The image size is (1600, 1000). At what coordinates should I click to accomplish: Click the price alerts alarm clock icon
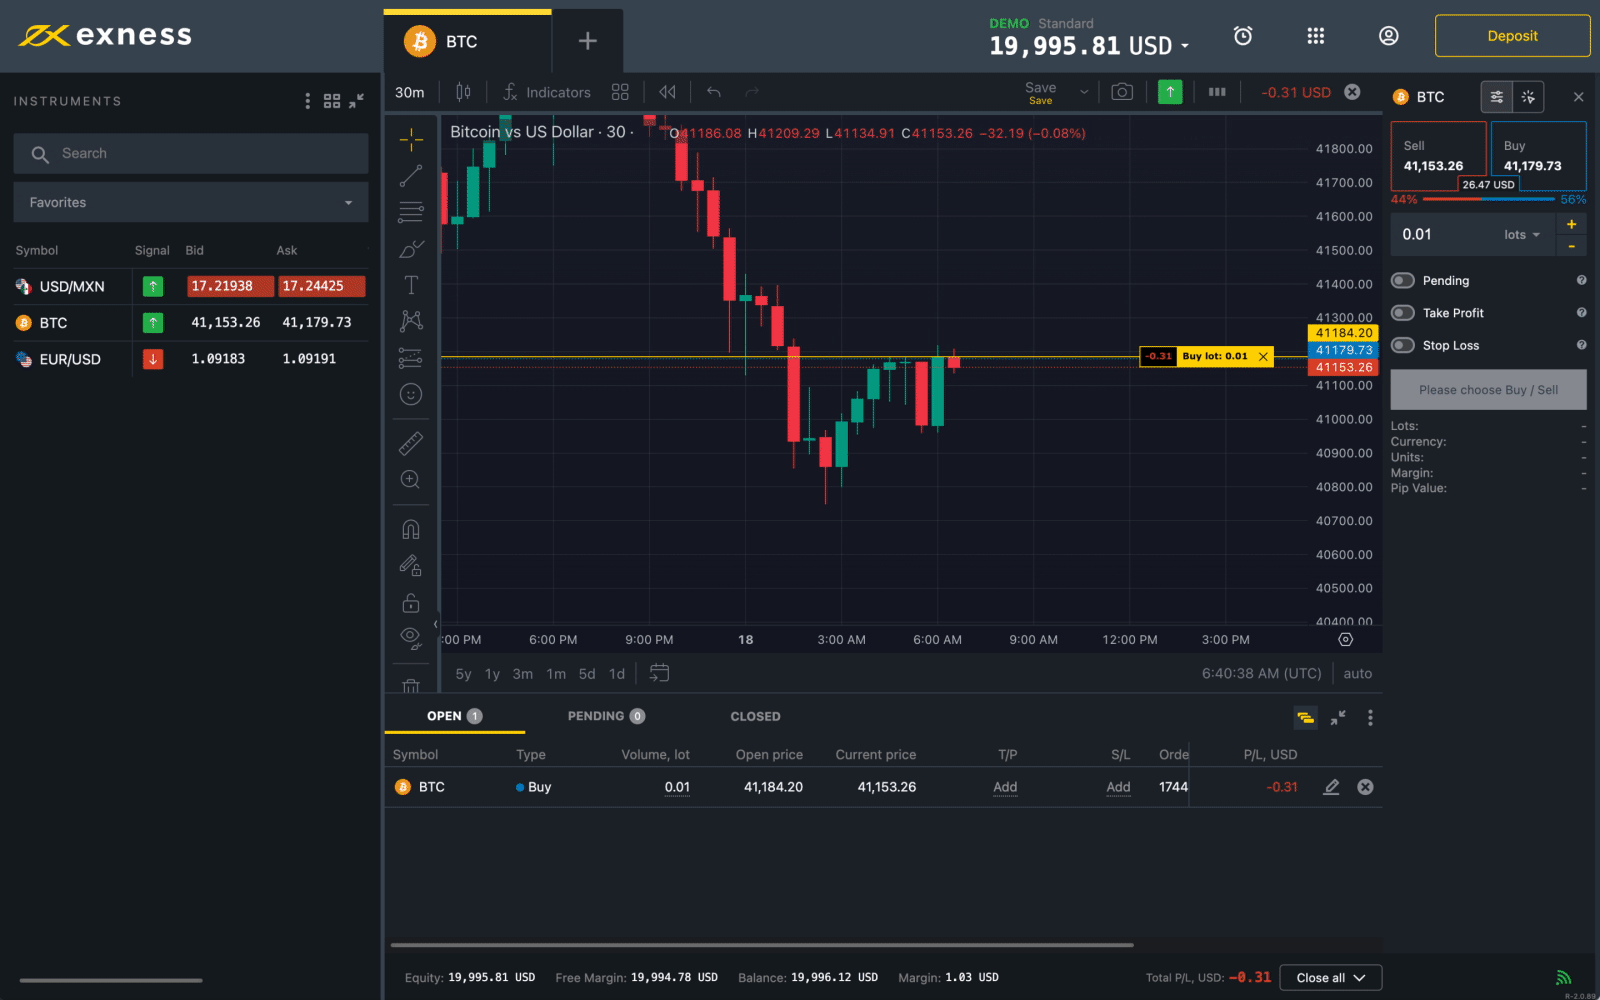[x=1243, y=36]
